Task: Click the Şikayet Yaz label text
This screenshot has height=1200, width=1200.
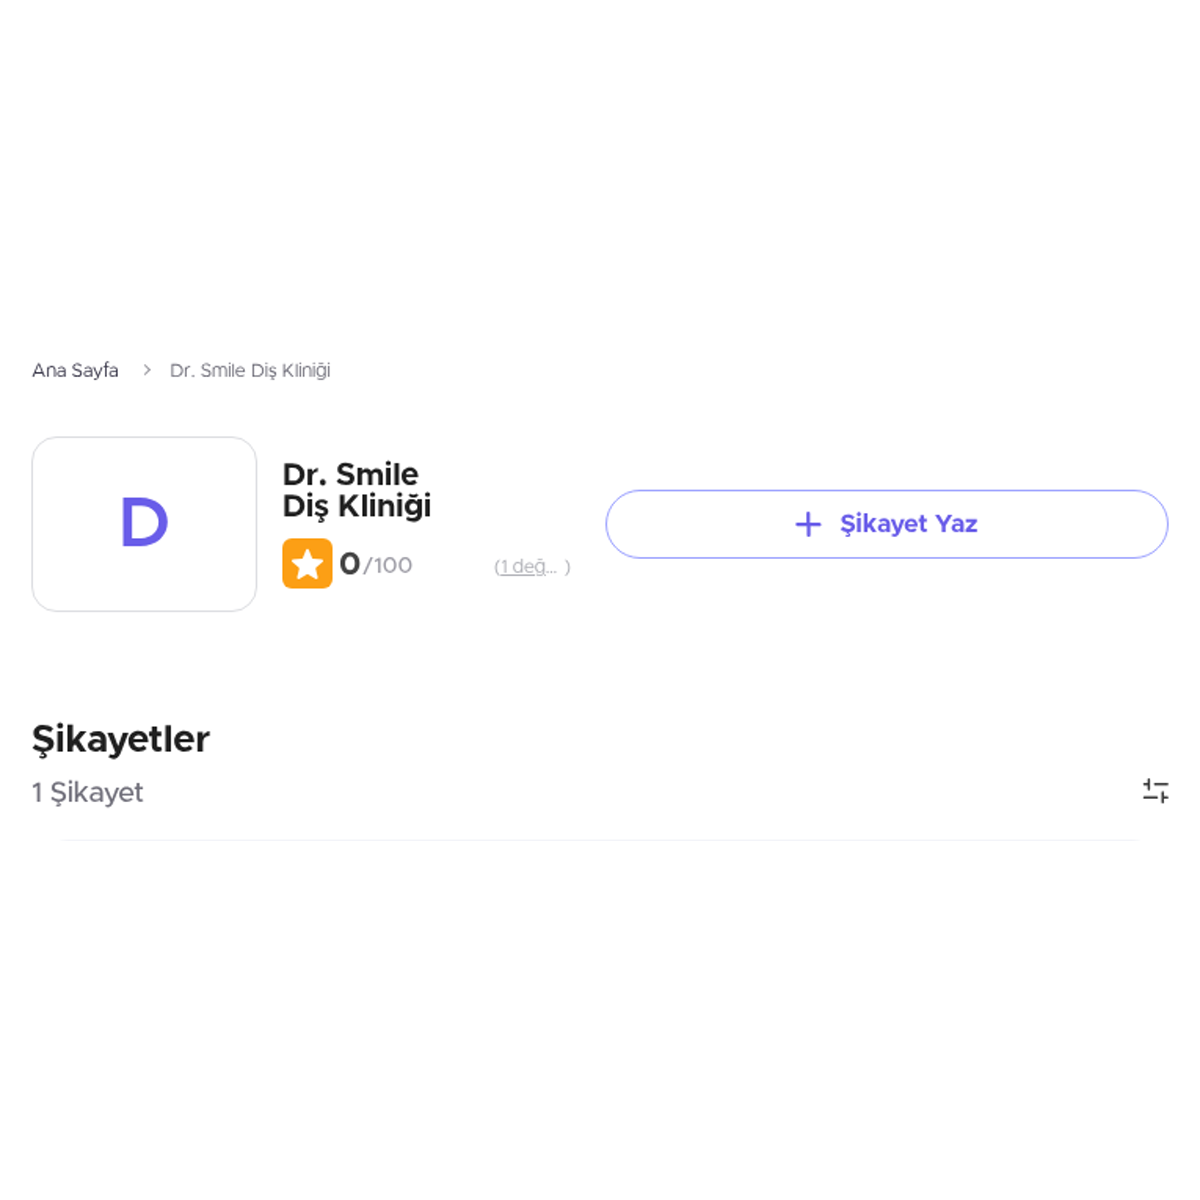Action: click(908, 524)
